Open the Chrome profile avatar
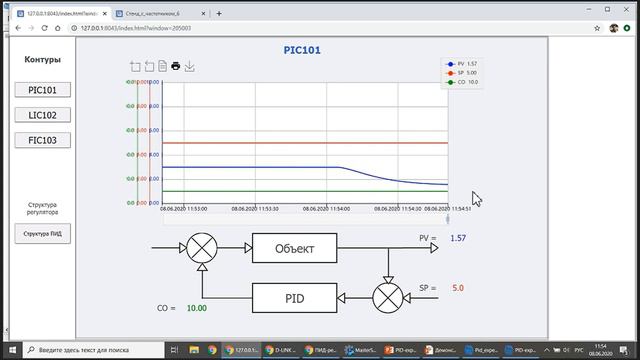 pos(613,28)
